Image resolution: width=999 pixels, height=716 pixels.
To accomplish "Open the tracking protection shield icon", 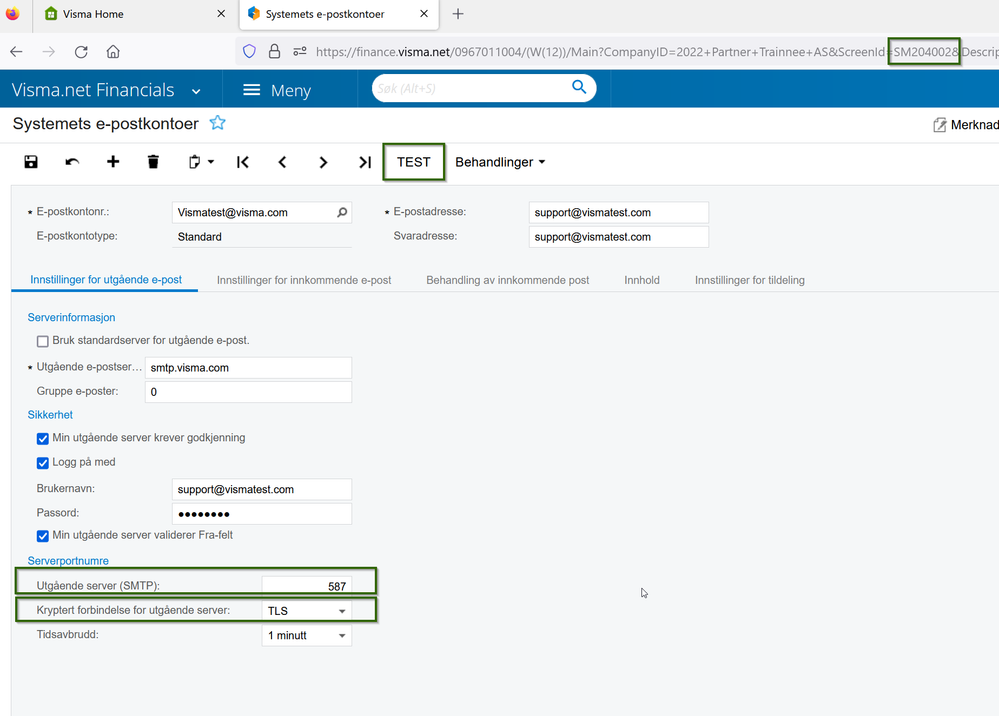I will 249,52.
